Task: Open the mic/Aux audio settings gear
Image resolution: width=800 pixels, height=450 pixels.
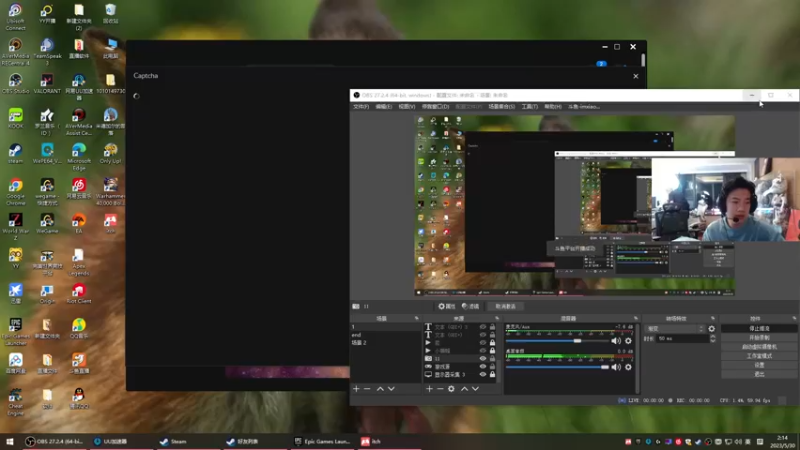Action: click(628, 341)
